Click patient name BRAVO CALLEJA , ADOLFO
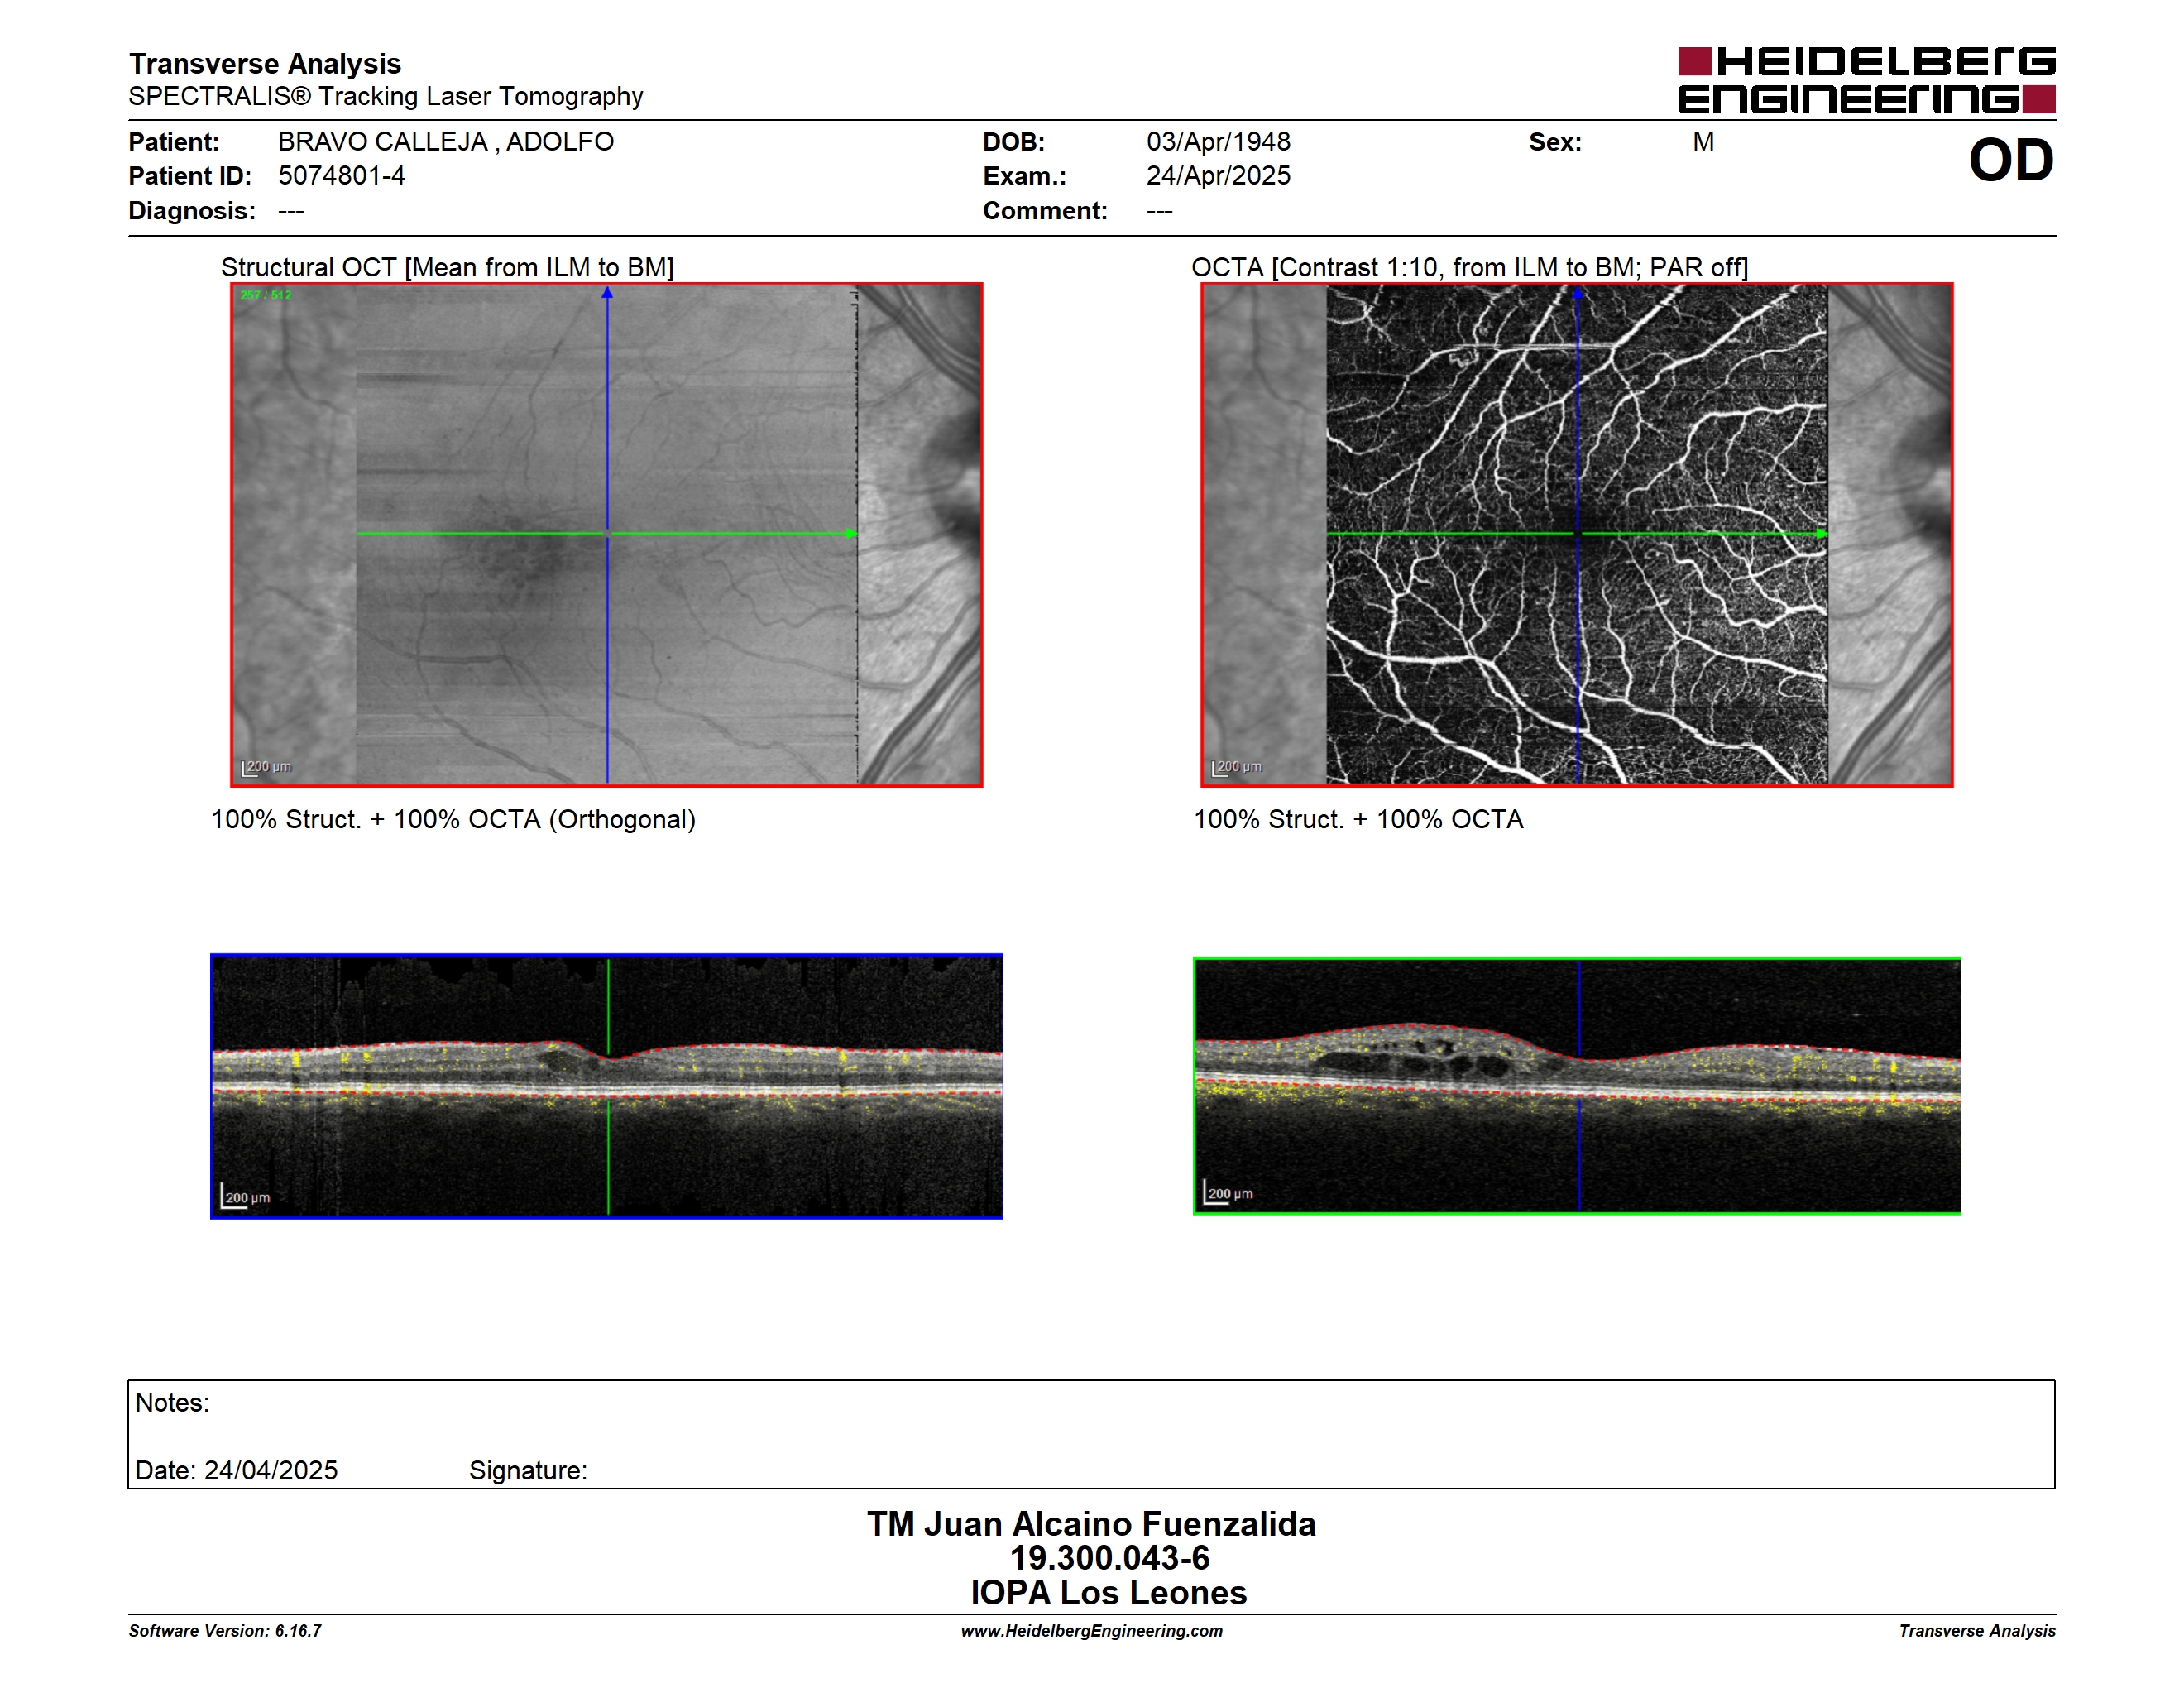Viewport: 2184px width, 1688px height. point(446,142)
